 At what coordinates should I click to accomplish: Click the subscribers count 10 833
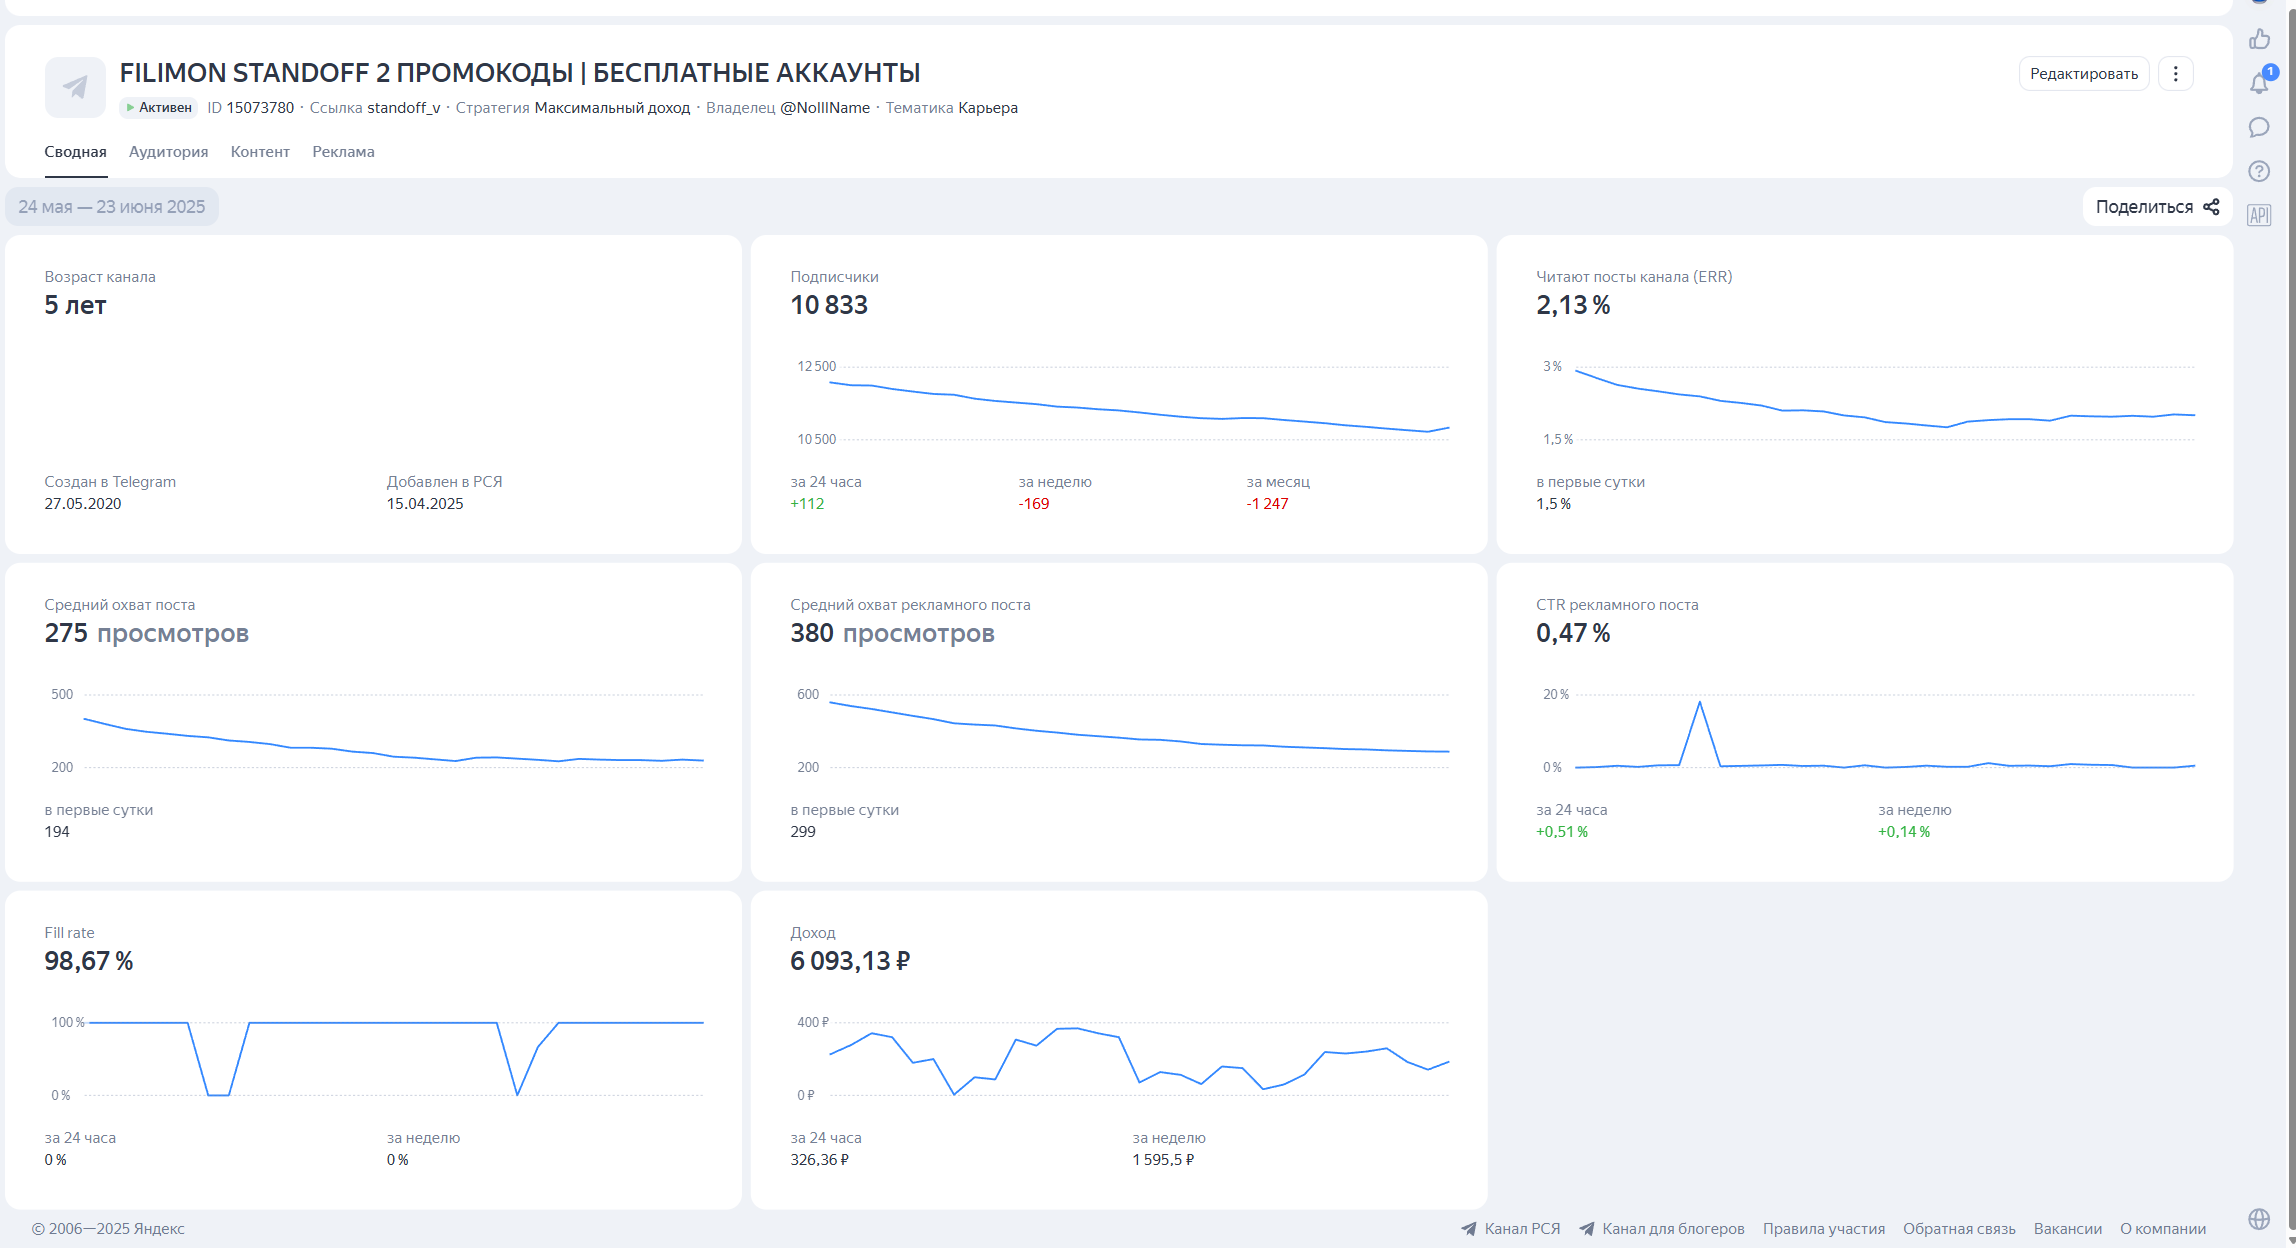tap(829, 305)
